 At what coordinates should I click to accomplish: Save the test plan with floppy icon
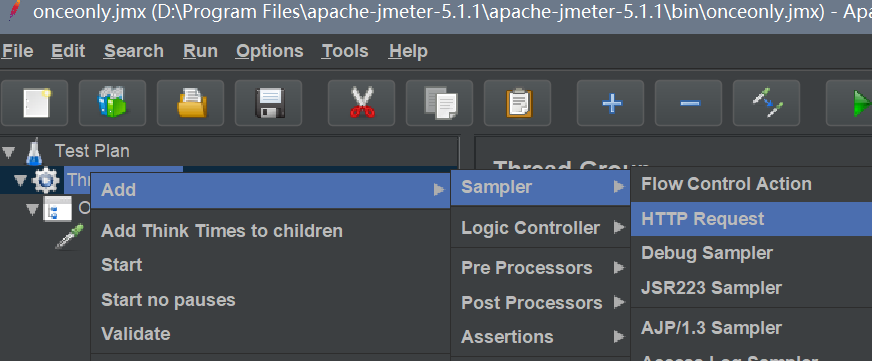pos(269,103)
